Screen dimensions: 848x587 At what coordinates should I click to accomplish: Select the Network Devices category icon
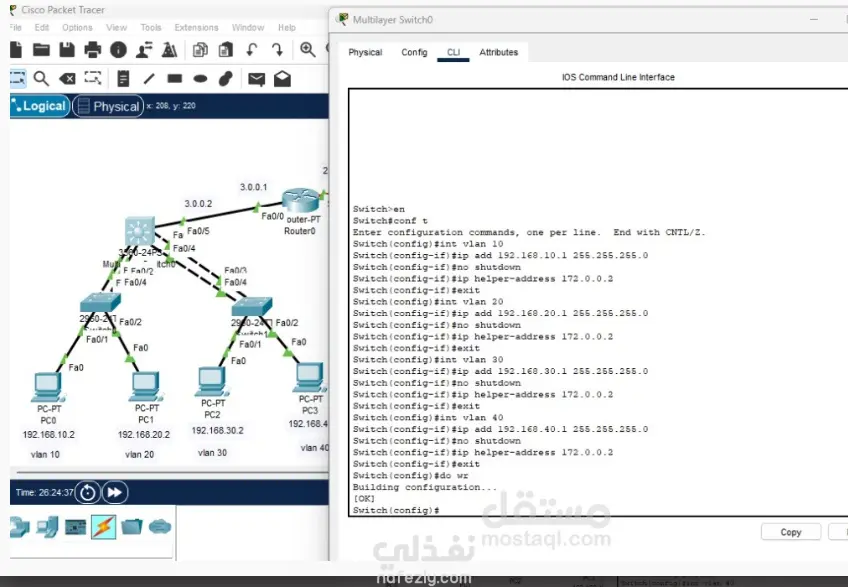click(19, 527)
